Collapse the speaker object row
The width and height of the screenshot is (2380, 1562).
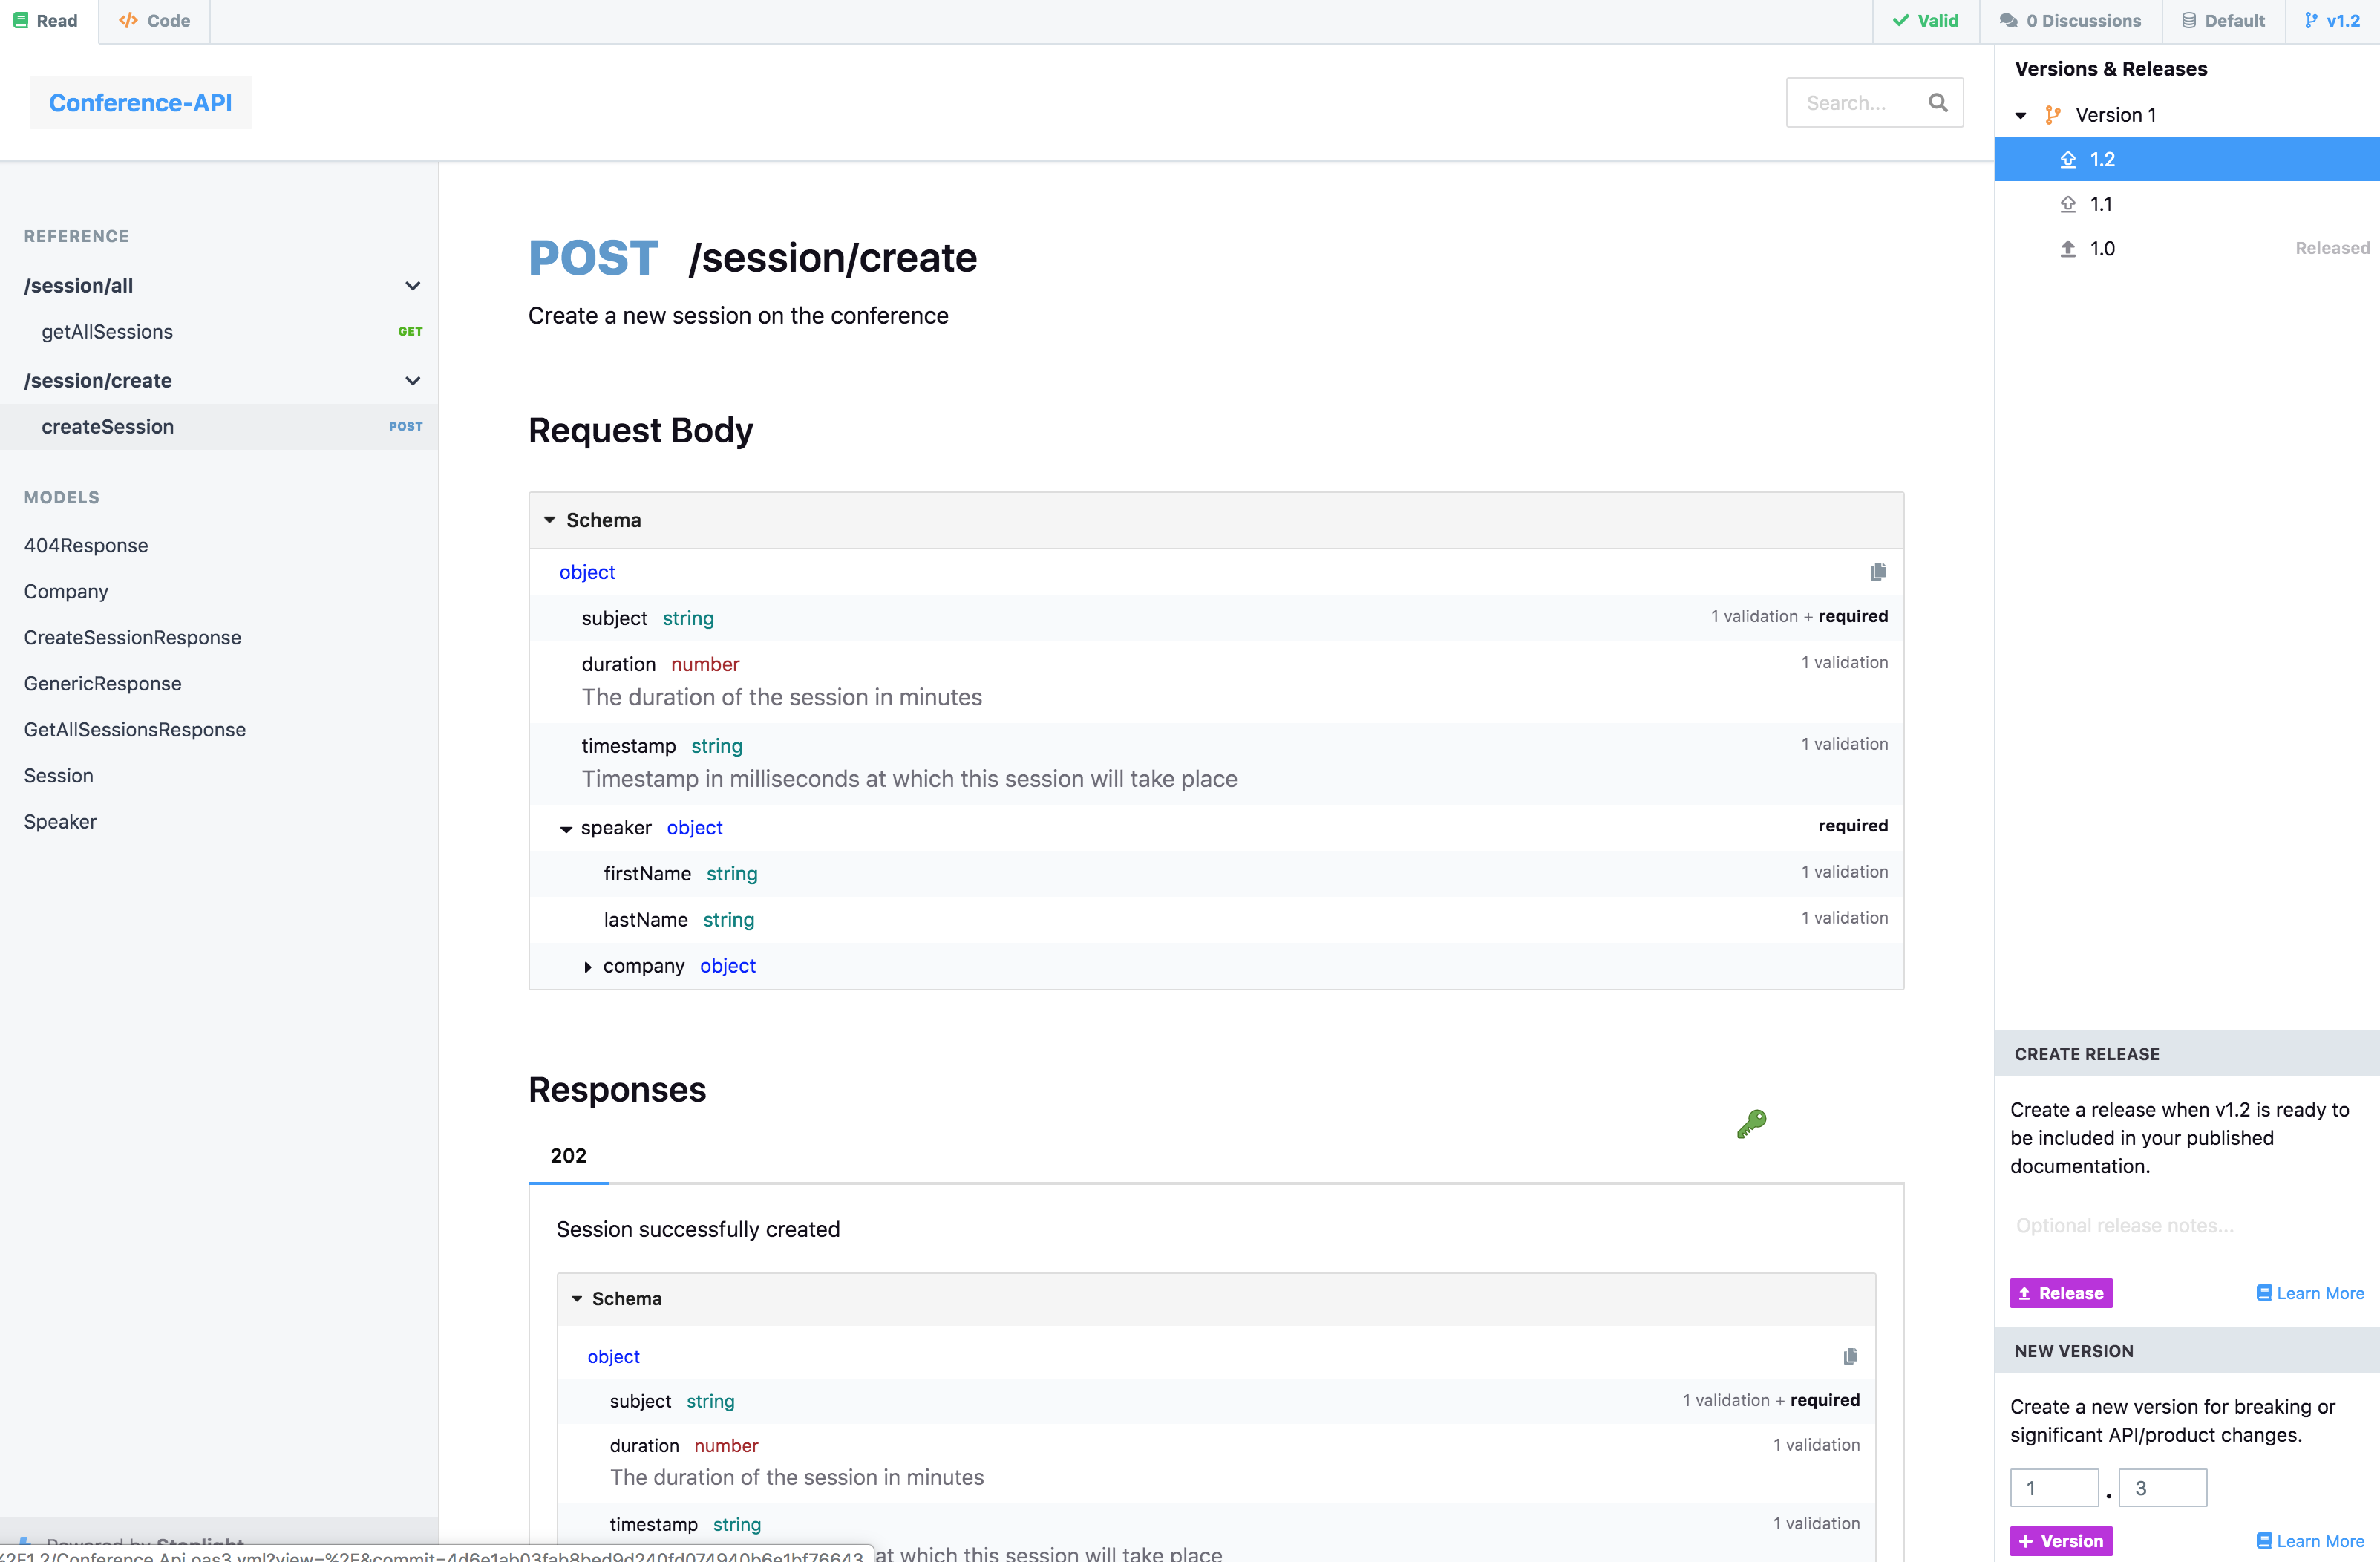click(566, 829)
